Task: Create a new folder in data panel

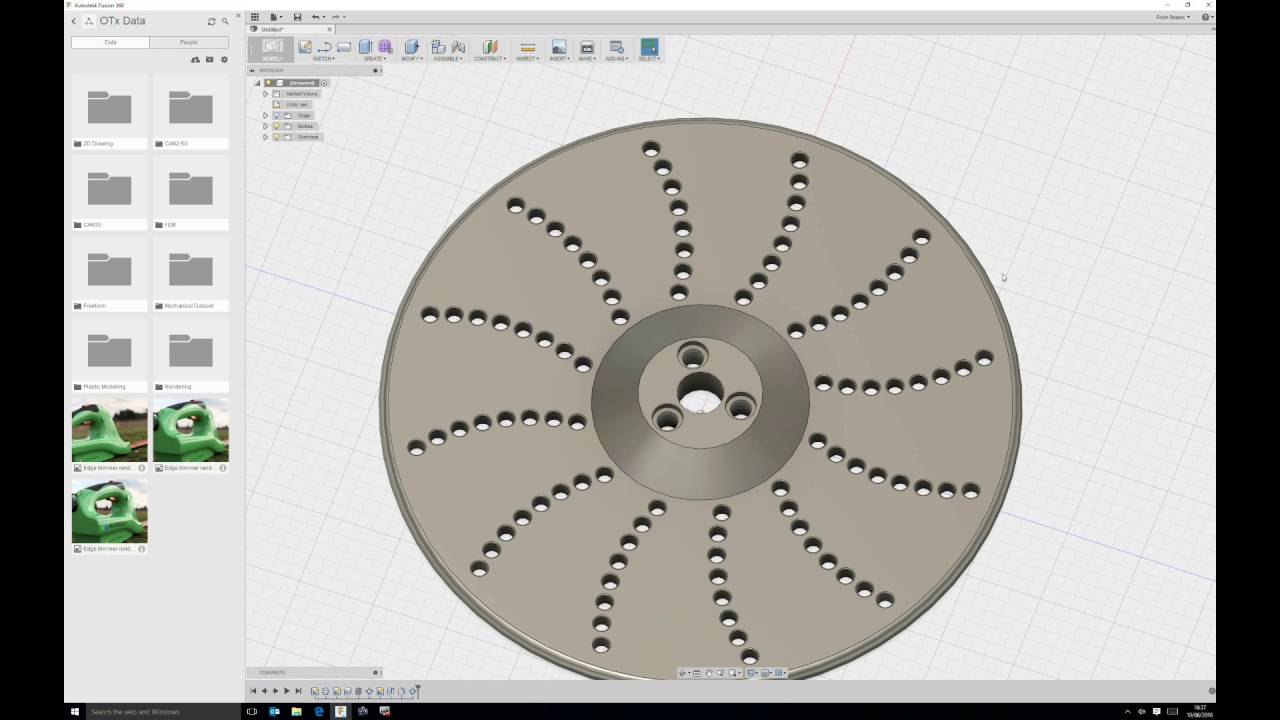Action: click(209, 60)
